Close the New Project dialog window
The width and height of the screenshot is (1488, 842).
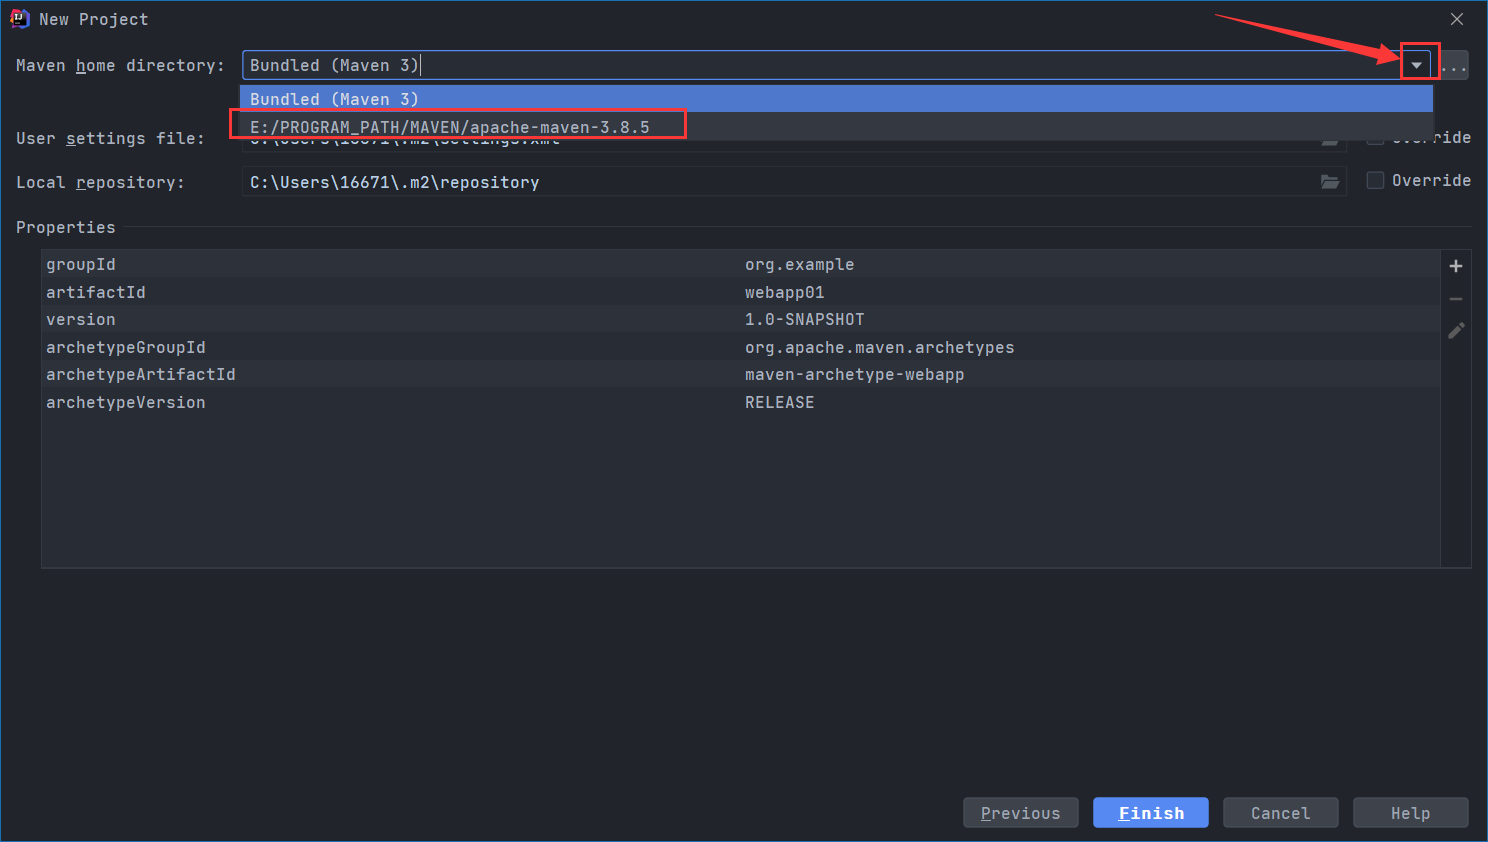1457,19
